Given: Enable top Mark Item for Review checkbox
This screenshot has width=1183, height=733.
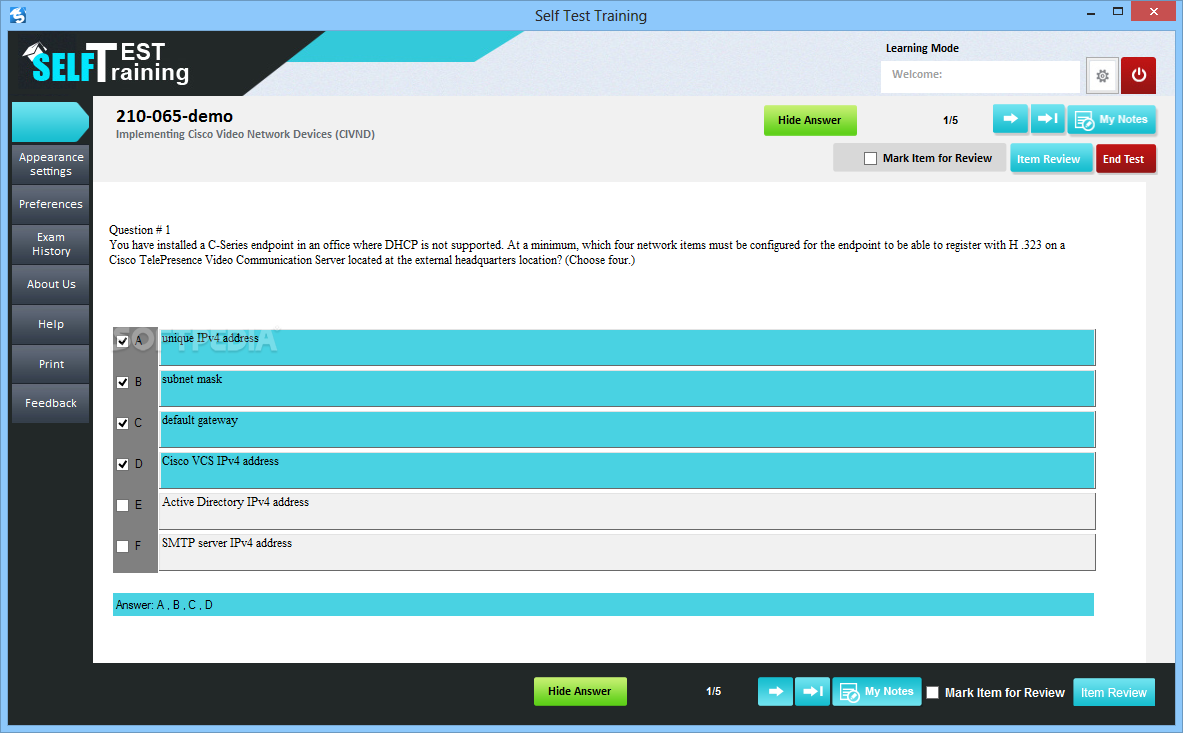Looking at the screenshot, I should [x=871, y=158].
